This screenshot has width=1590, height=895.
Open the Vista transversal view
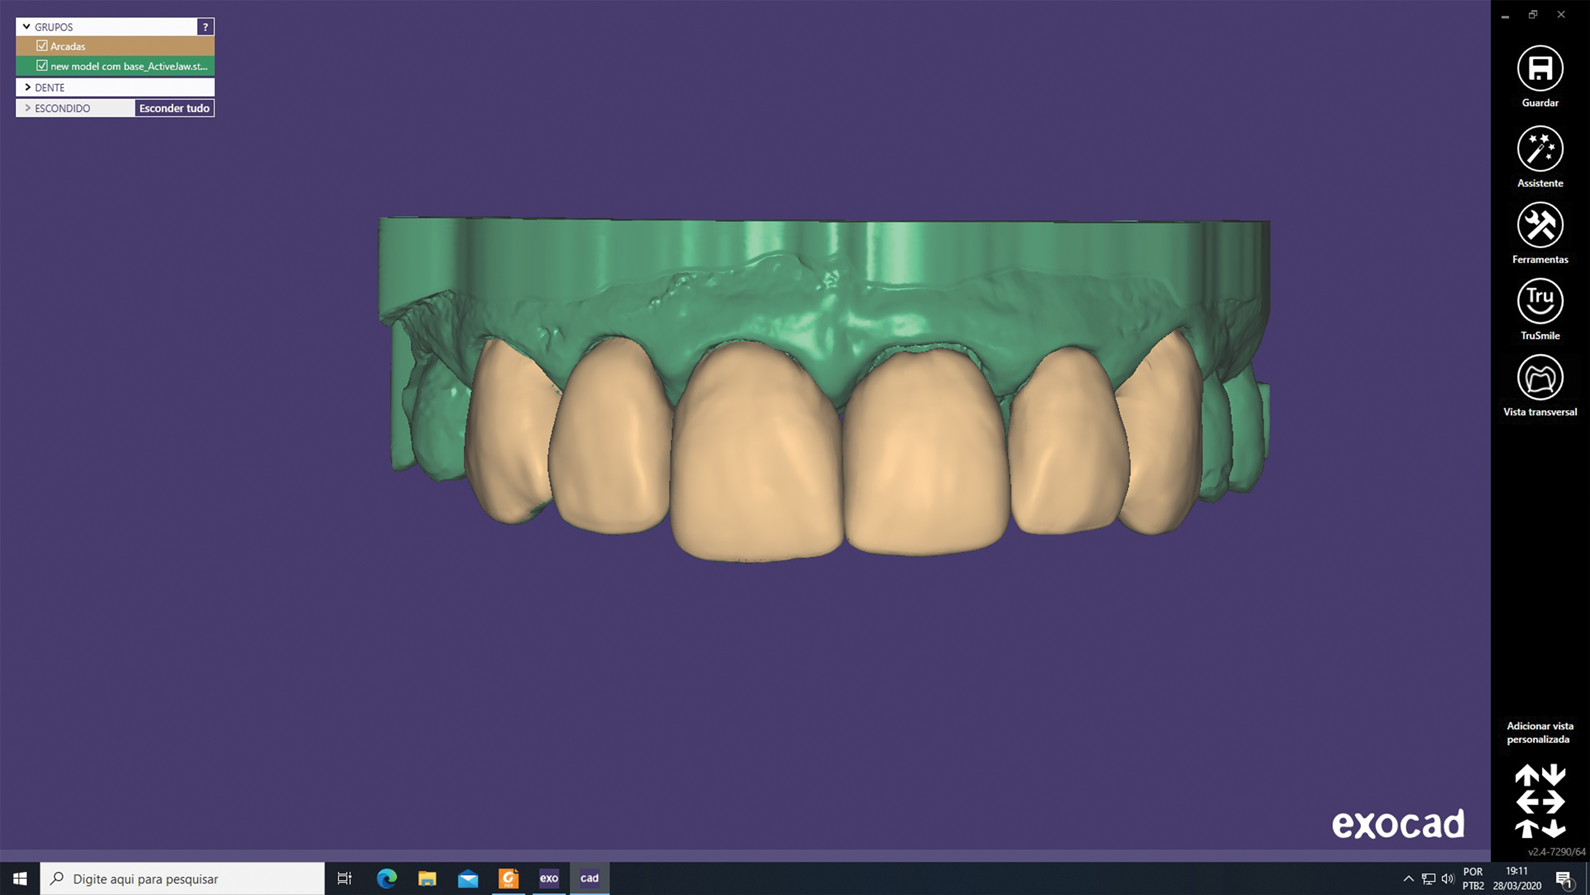[1539, 378]
